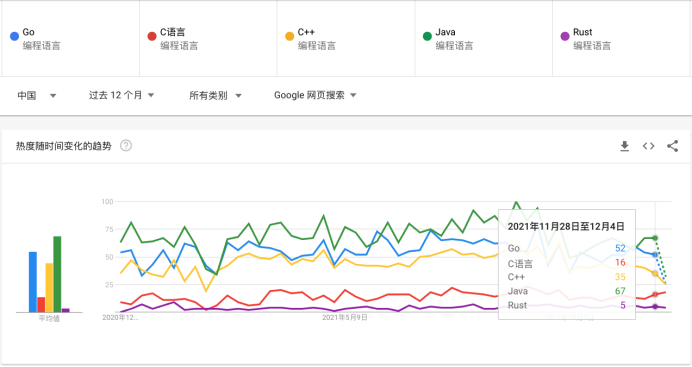Select the Go search term card
The width and height of the screenshot is (692, 367).
pyautogui.click(x=71, y=38)
